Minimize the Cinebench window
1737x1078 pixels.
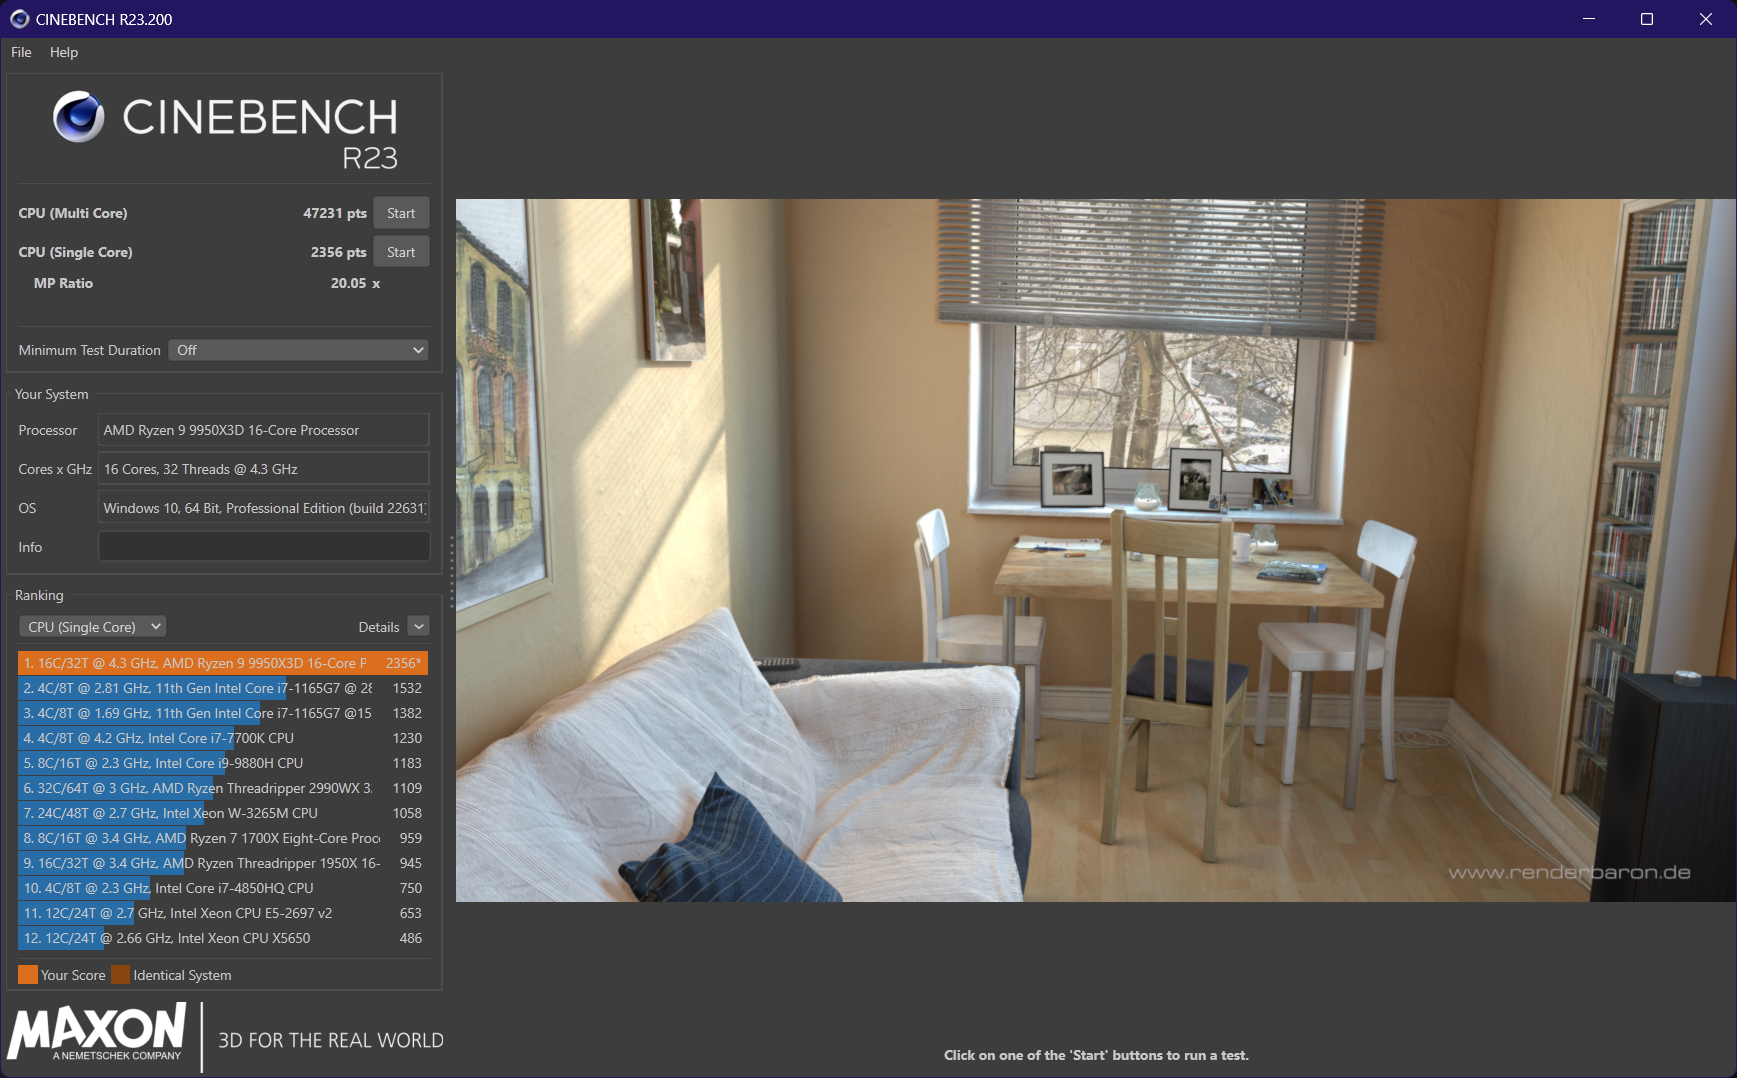pyautogui.click(x=1589, y=19)
